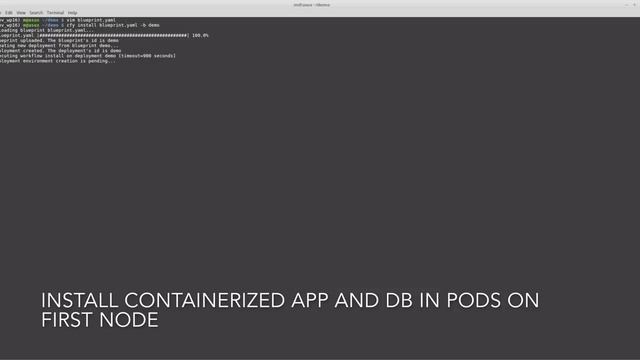Open the View menu
This screenshot has width=640, height=360.
[x=21, y=13]
